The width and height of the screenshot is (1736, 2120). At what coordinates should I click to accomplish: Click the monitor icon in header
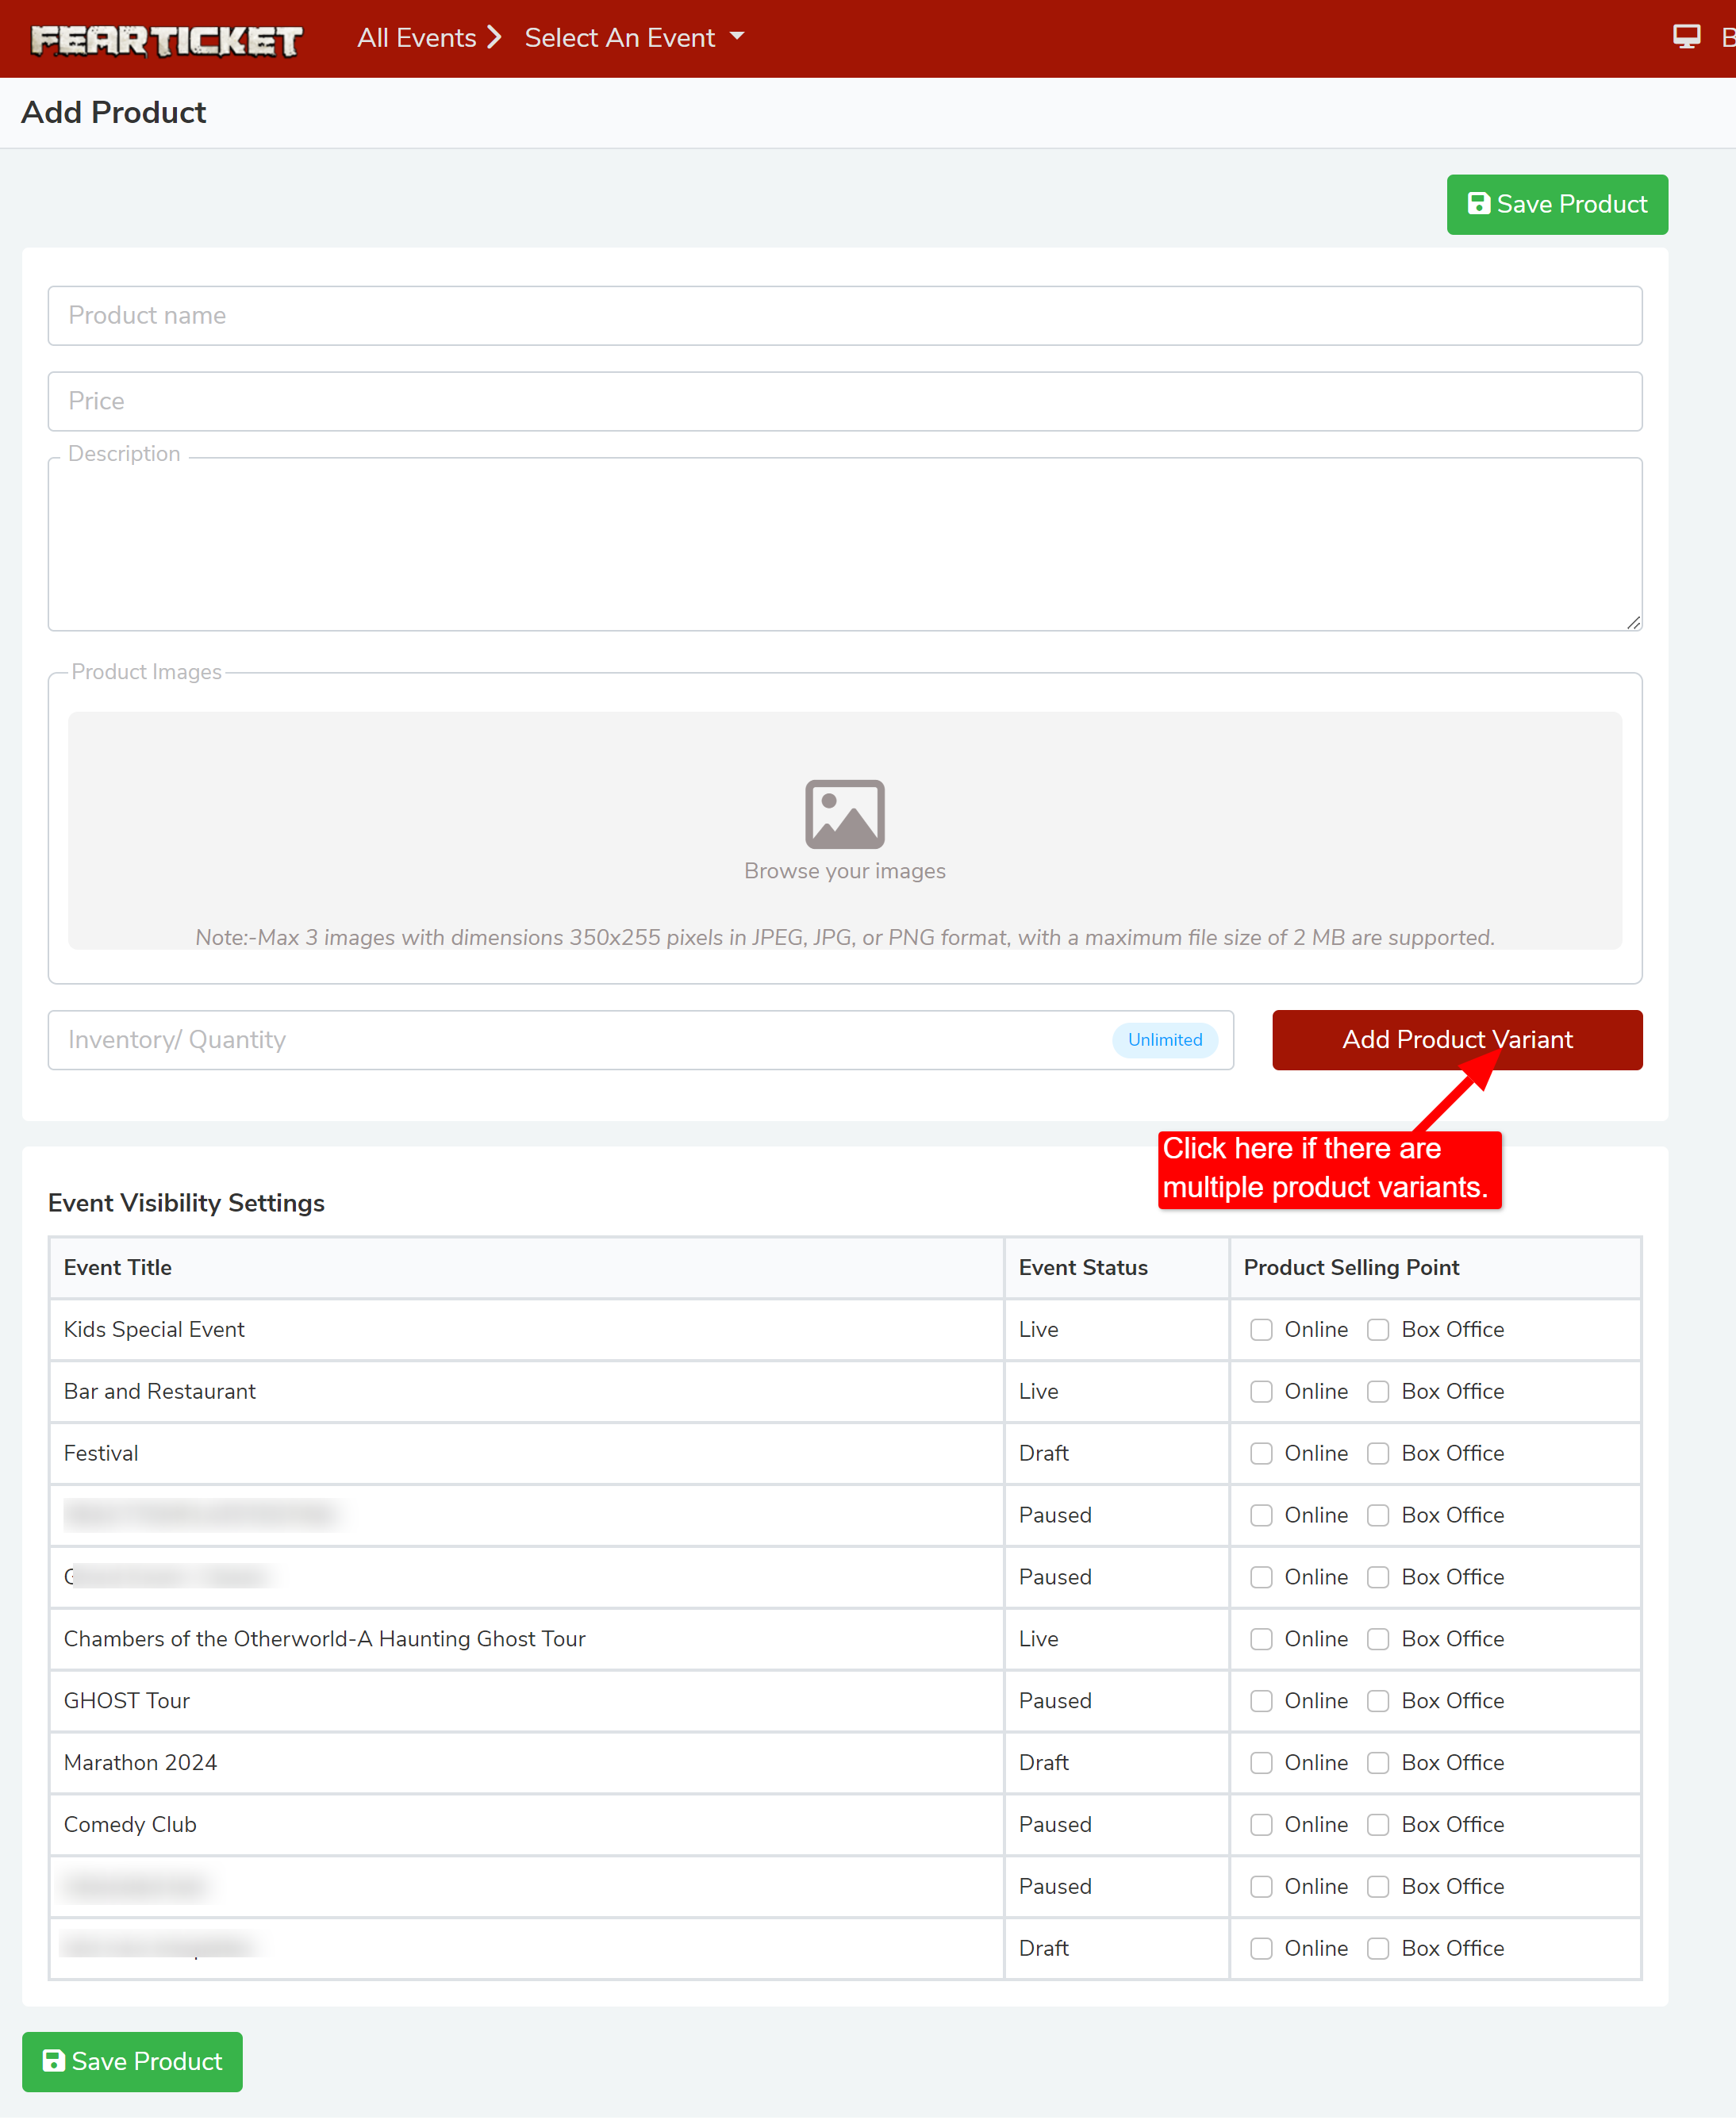pos(1686,37)
